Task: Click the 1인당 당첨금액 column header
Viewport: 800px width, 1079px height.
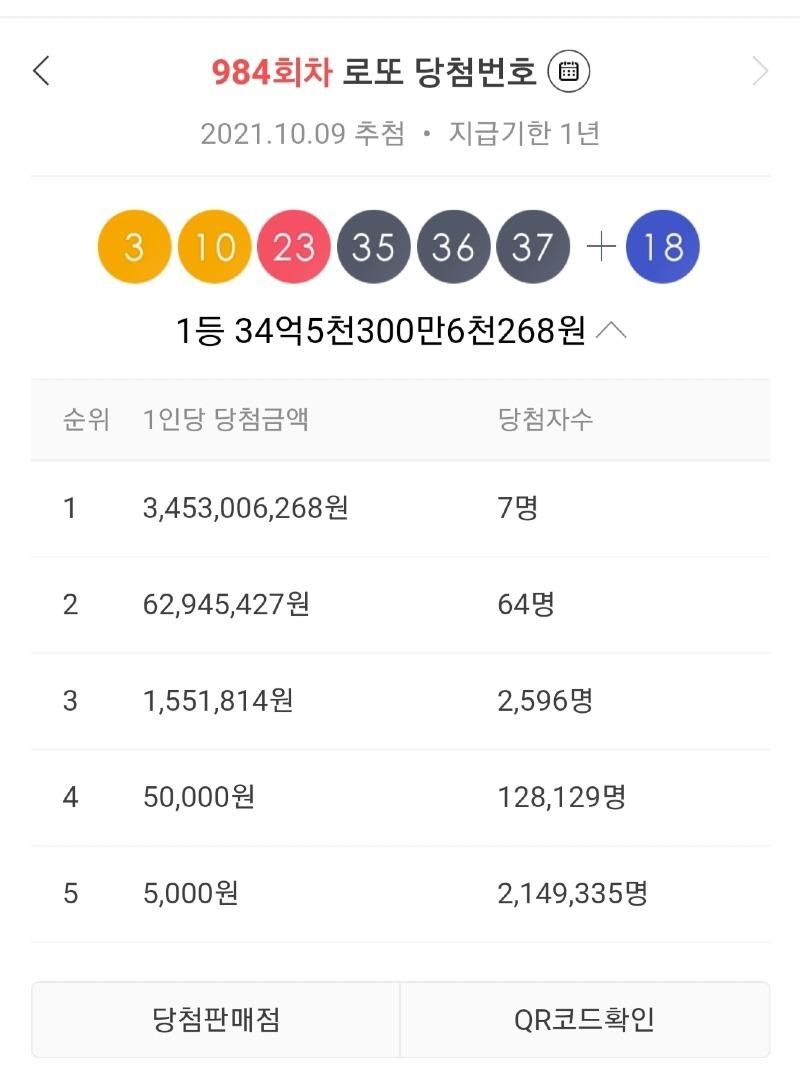Action: (x=226, y=419)
